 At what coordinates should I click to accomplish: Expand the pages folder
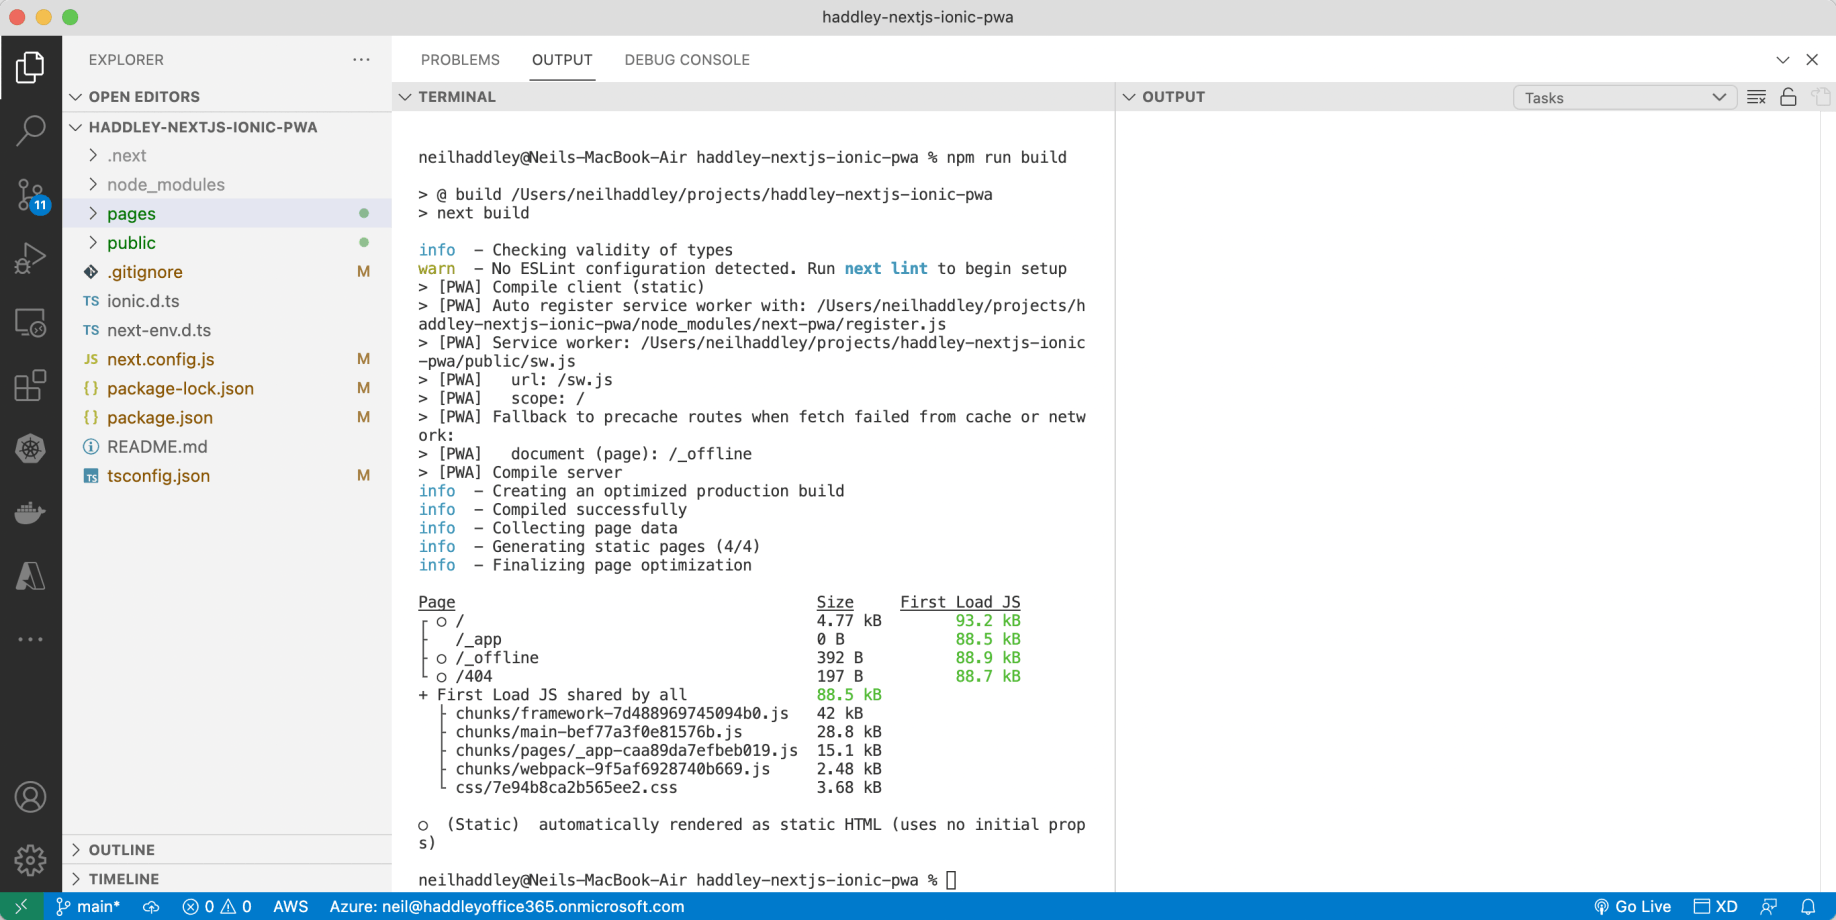[93, 213]
